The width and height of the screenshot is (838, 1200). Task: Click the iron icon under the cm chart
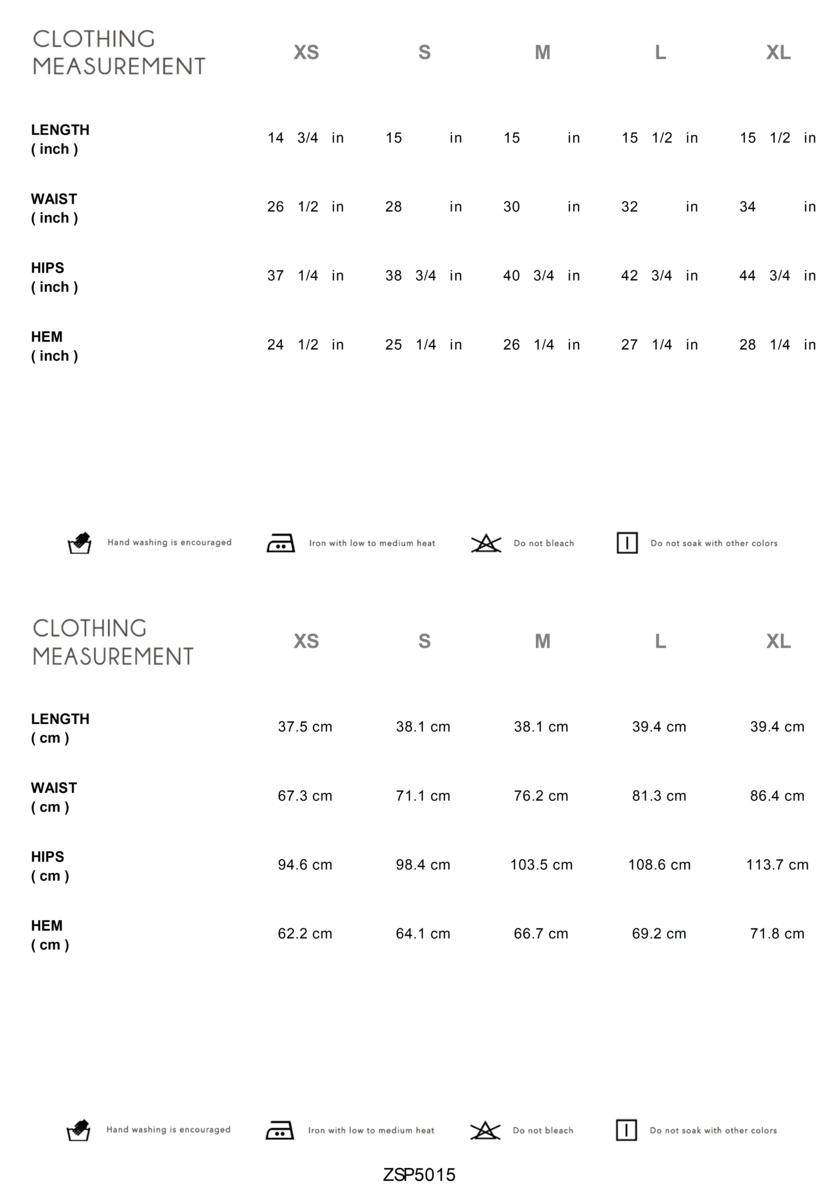click(280, 1130)
